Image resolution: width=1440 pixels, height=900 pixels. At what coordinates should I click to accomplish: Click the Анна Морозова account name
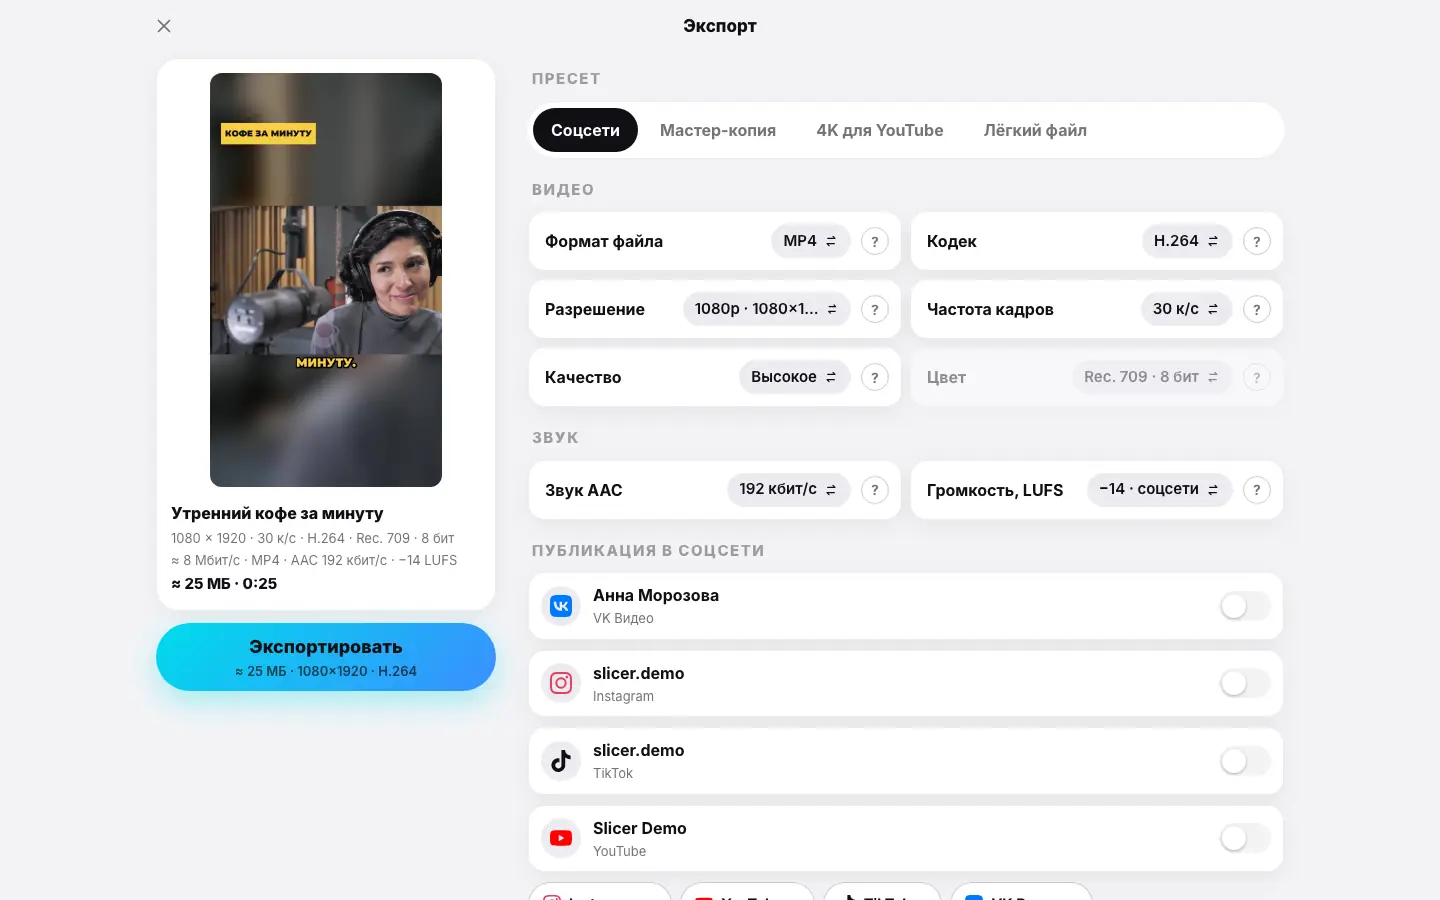click(656, 595)
